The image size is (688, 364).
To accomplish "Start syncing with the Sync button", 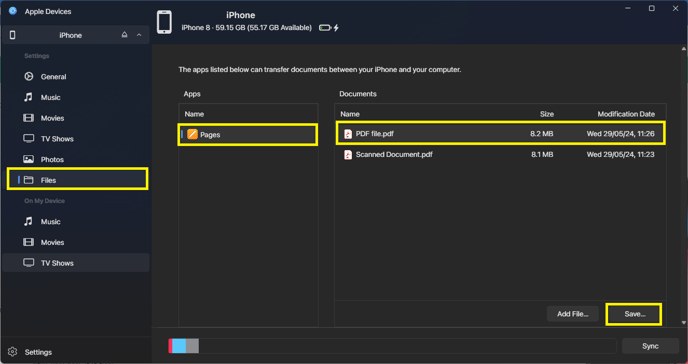I will pyautogui.click(x=650, y=346).
